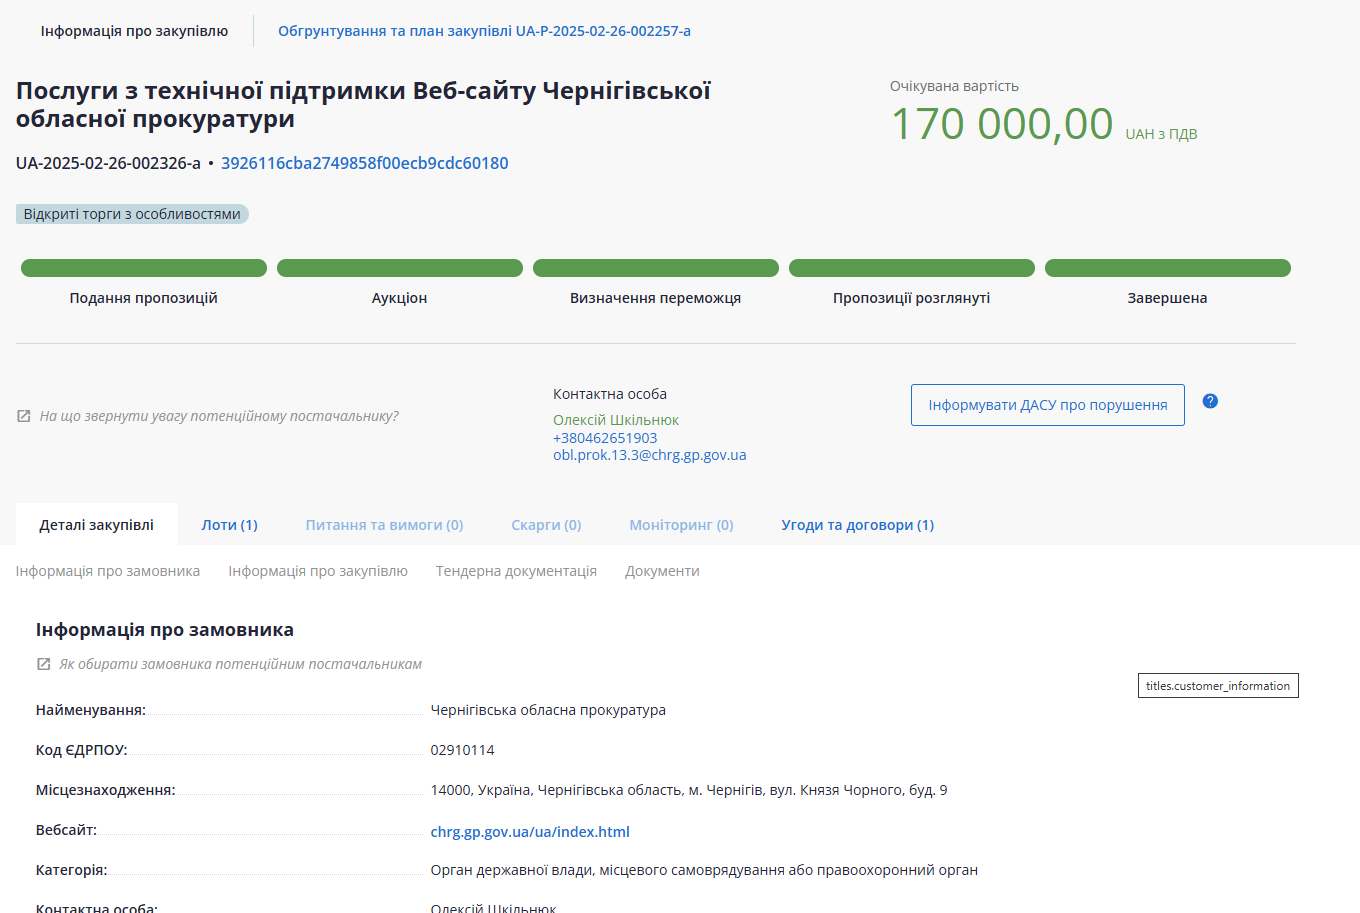Click the Завершена progress stage bar
Image resolution: width=1360 pixels, height=913 pixels.
coord(1167,268)
